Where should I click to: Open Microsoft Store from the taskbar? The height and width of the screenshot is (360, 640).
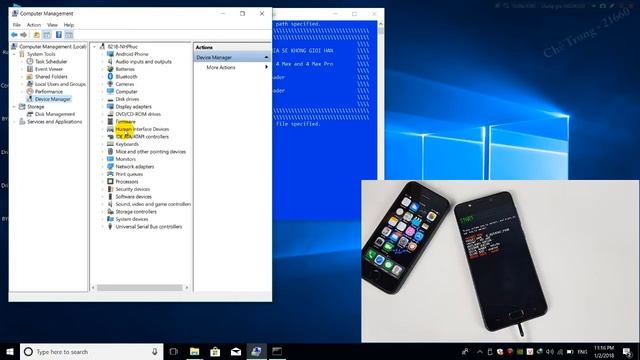tap(215, 351)
